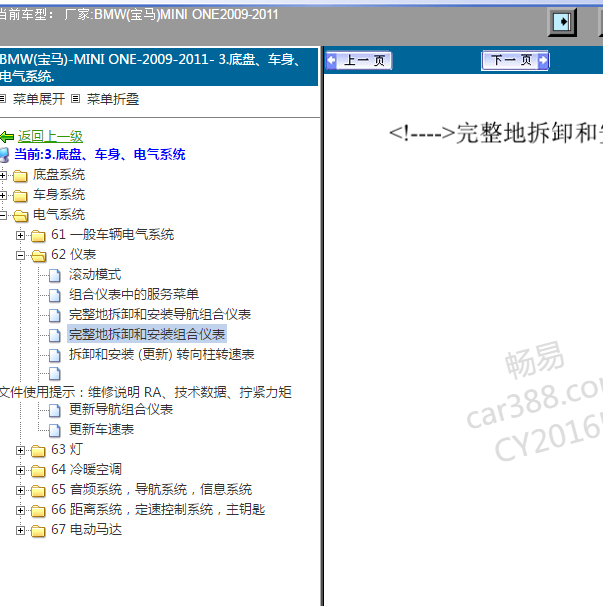
Task: Open the 滚动模式 document
Action: pyautogui.click(x=95, y=274)
